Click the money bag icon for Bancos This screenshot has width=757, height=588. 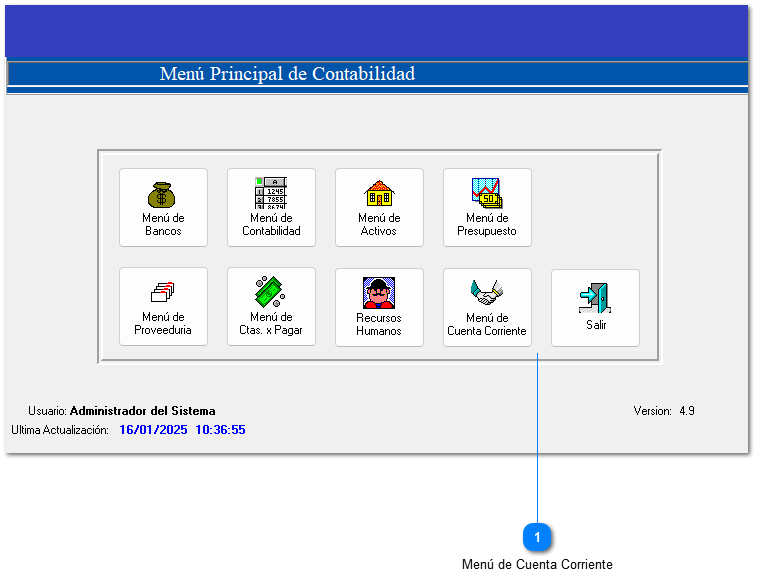pos(163,193)
